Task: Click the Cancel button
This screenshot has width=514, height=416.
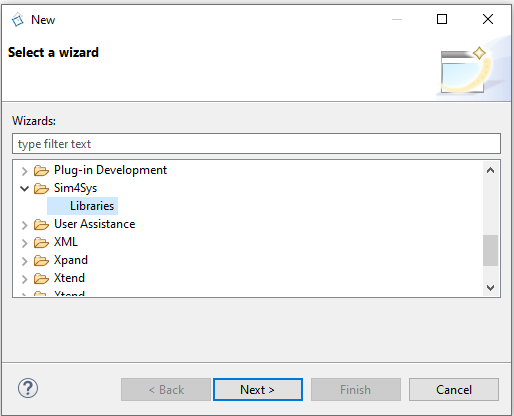Action: coord(454,389)
